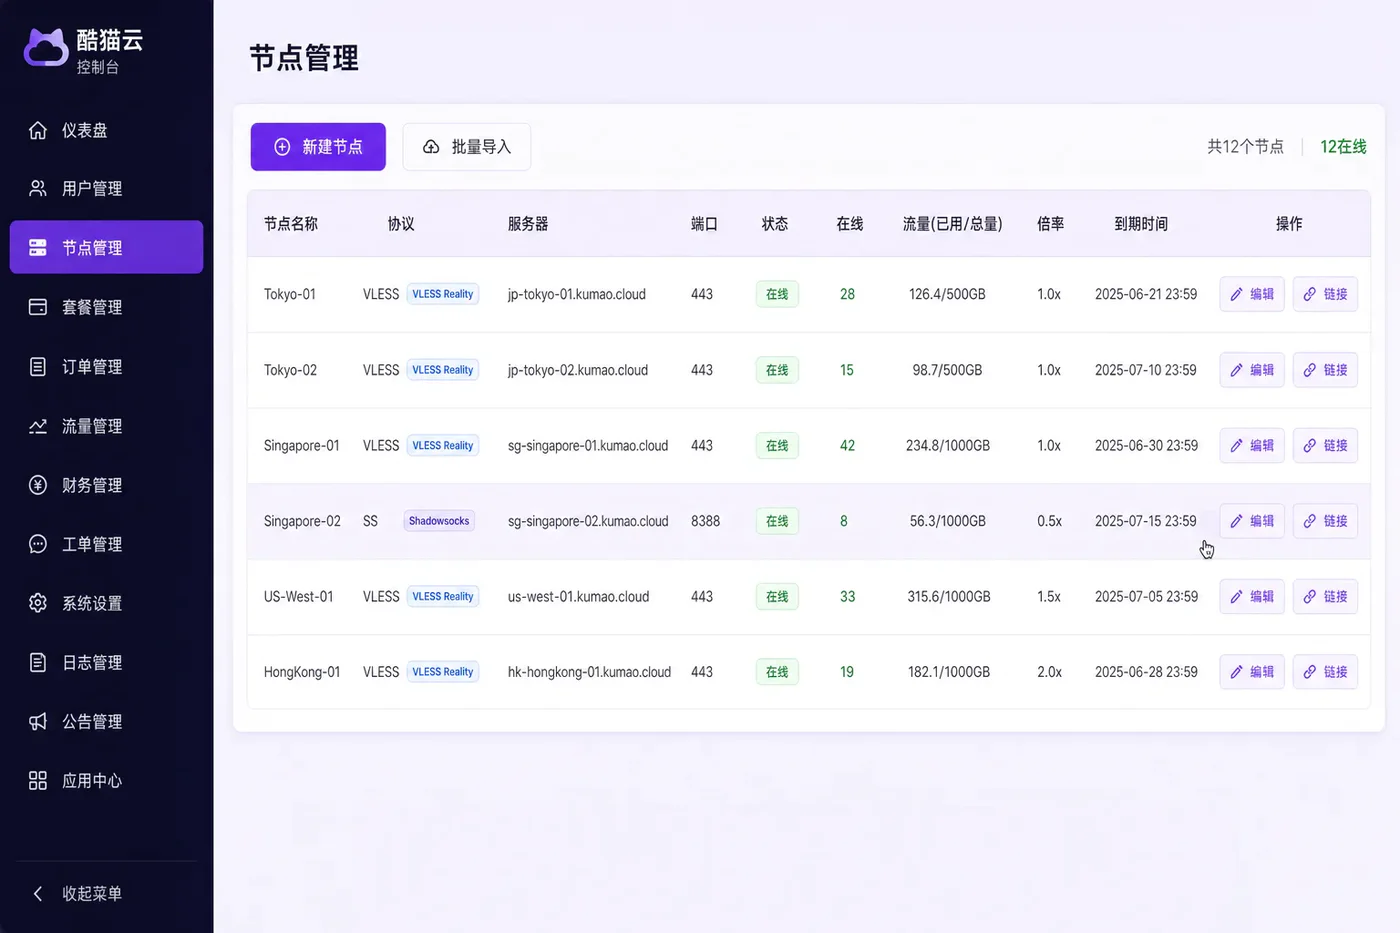The height and width of the screenshot is (933, 1400).
Task: Click the 订单管理 document icon
Action: tap(38, 366)
